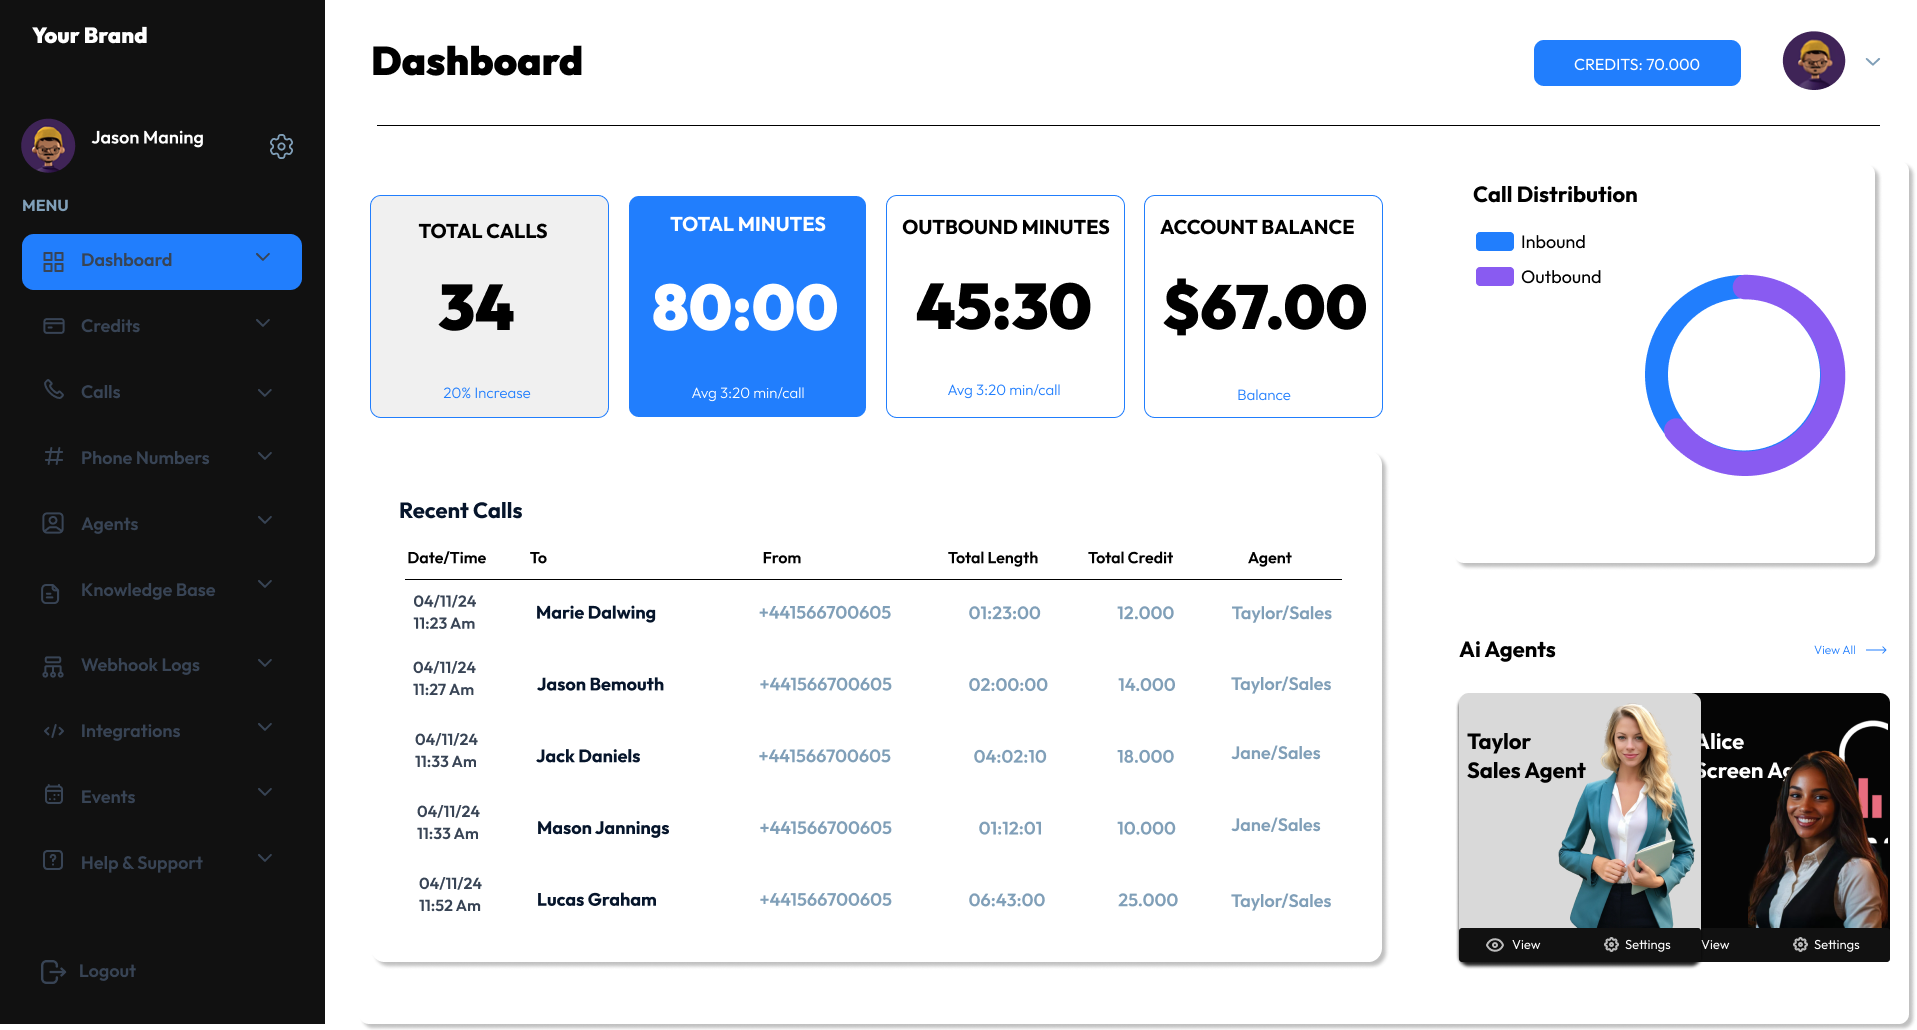This screenshot has height=1030, width=1917.
Task: Click Jane/Sales agent for Jack Daniels
Action: click(1276, 753)
